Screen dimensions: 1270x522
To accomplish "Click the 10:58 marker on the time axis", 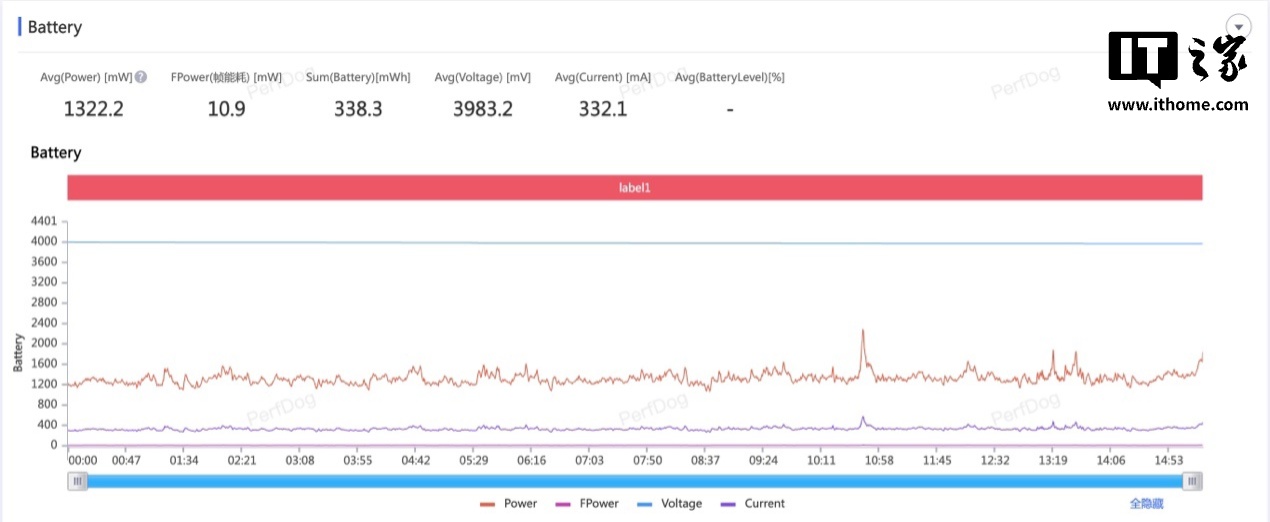I will tap(879, 461).
